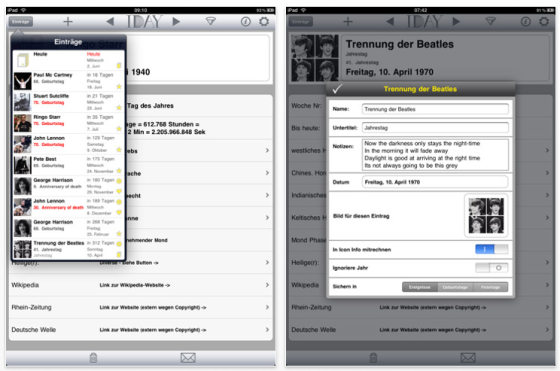The width and height of the screenshot is (560, 371).
Task: Click the Notizen text area
Action: 435,155
